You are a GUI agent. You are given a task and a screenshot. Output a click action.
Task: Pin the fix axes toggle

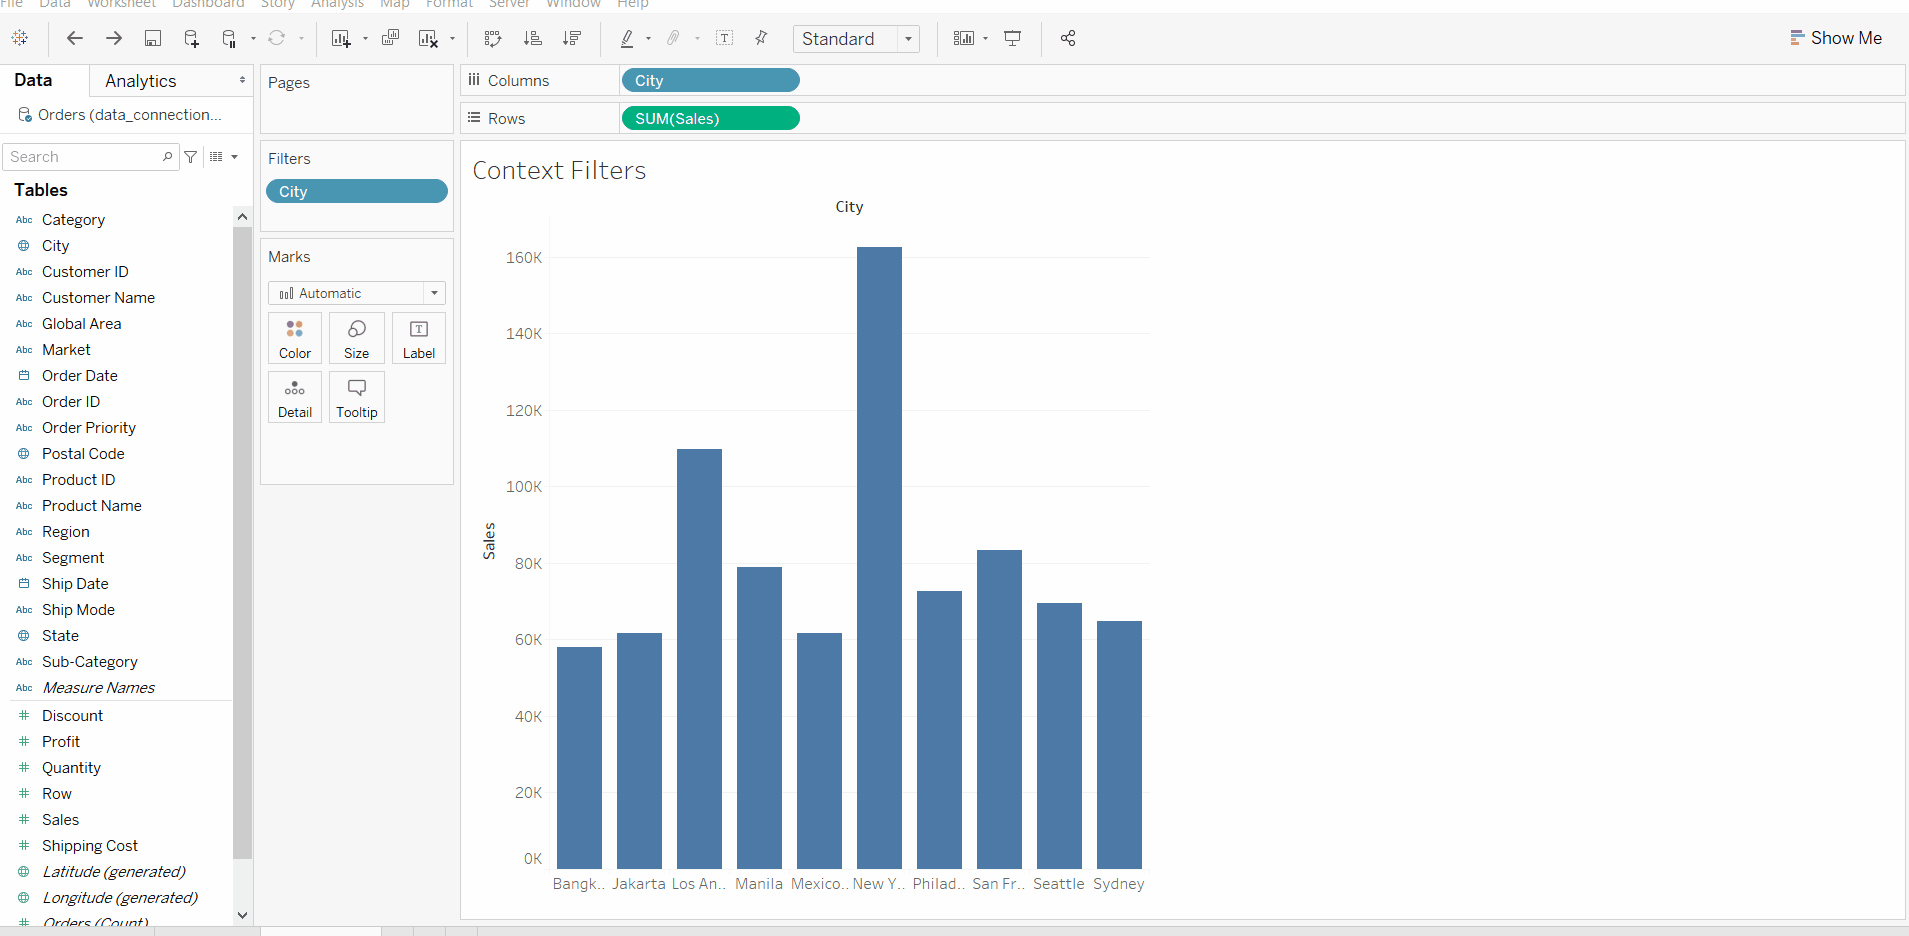[x=762, y=38]
